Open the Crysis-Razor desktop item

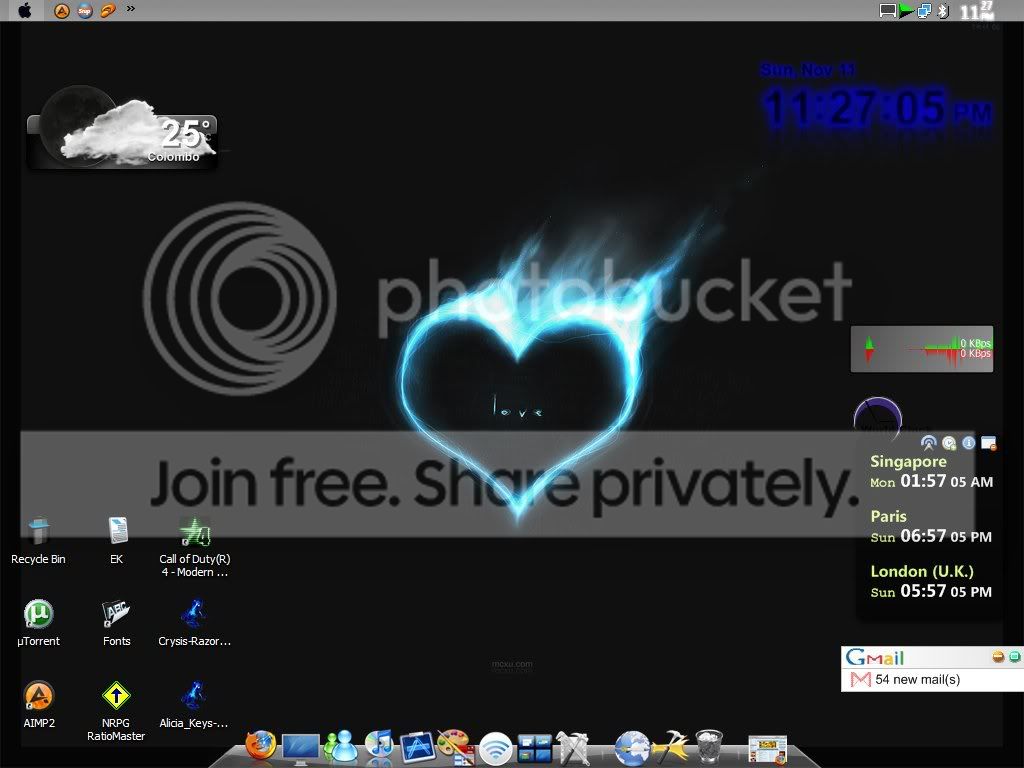pyautogui.click(x=195, y=623)
